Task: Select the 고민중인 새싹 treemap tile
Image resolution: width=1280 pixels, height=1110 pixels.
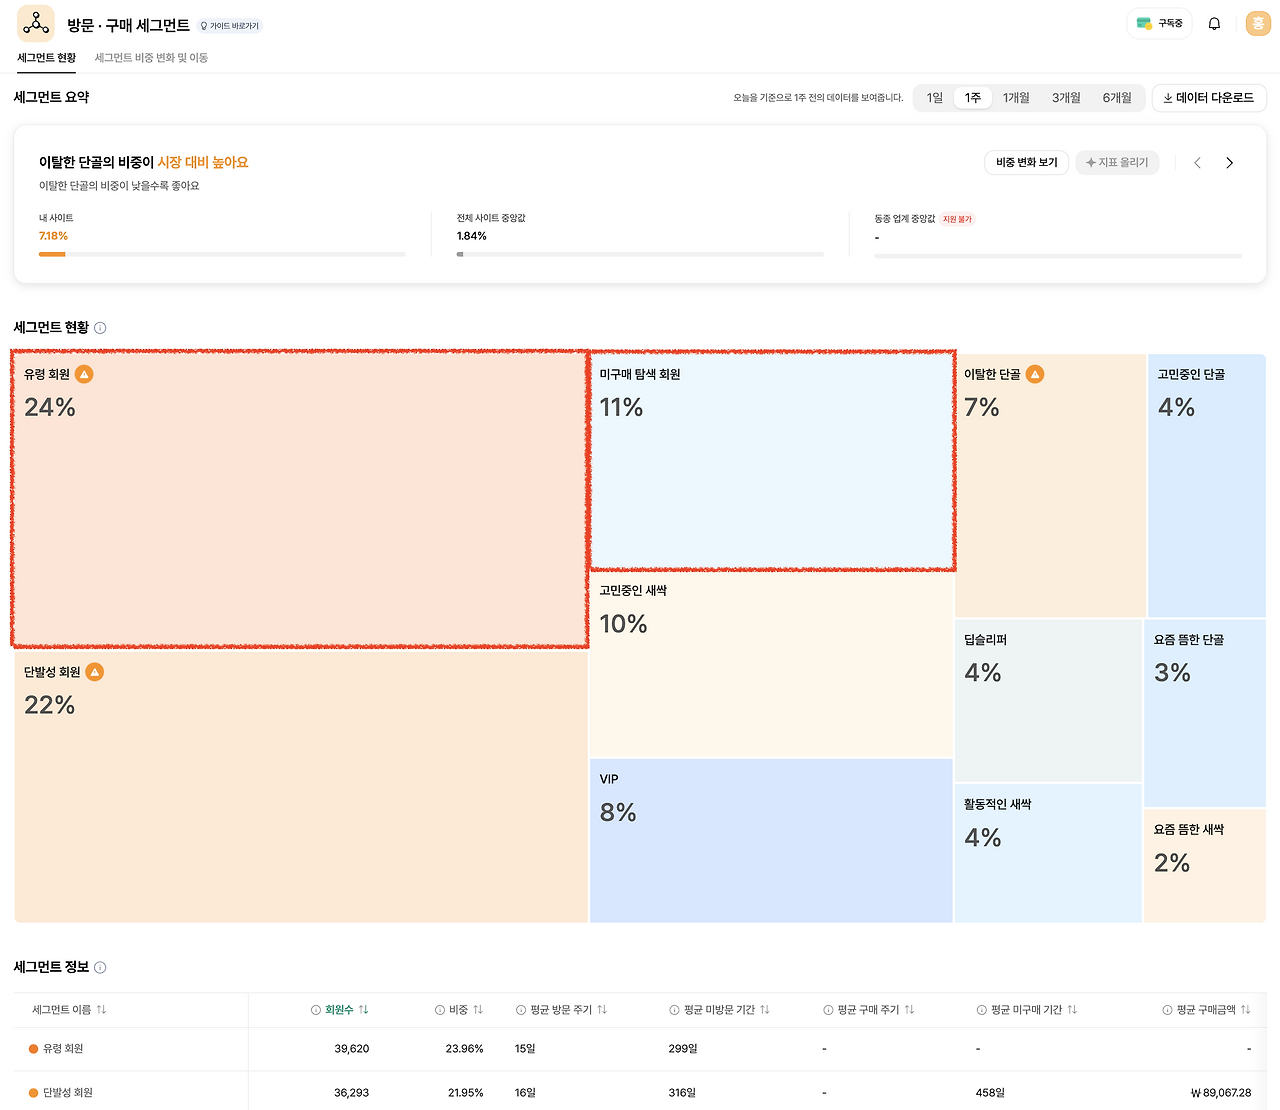Action: 771,664
